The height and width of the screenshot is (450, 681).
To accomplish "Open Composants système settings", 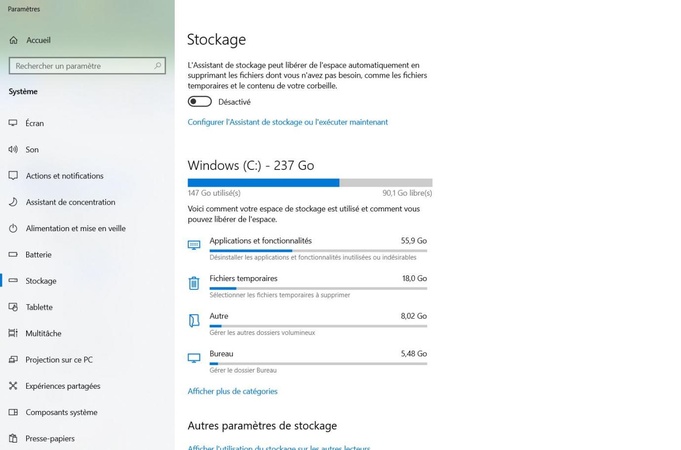I will [x=61, y=412].
